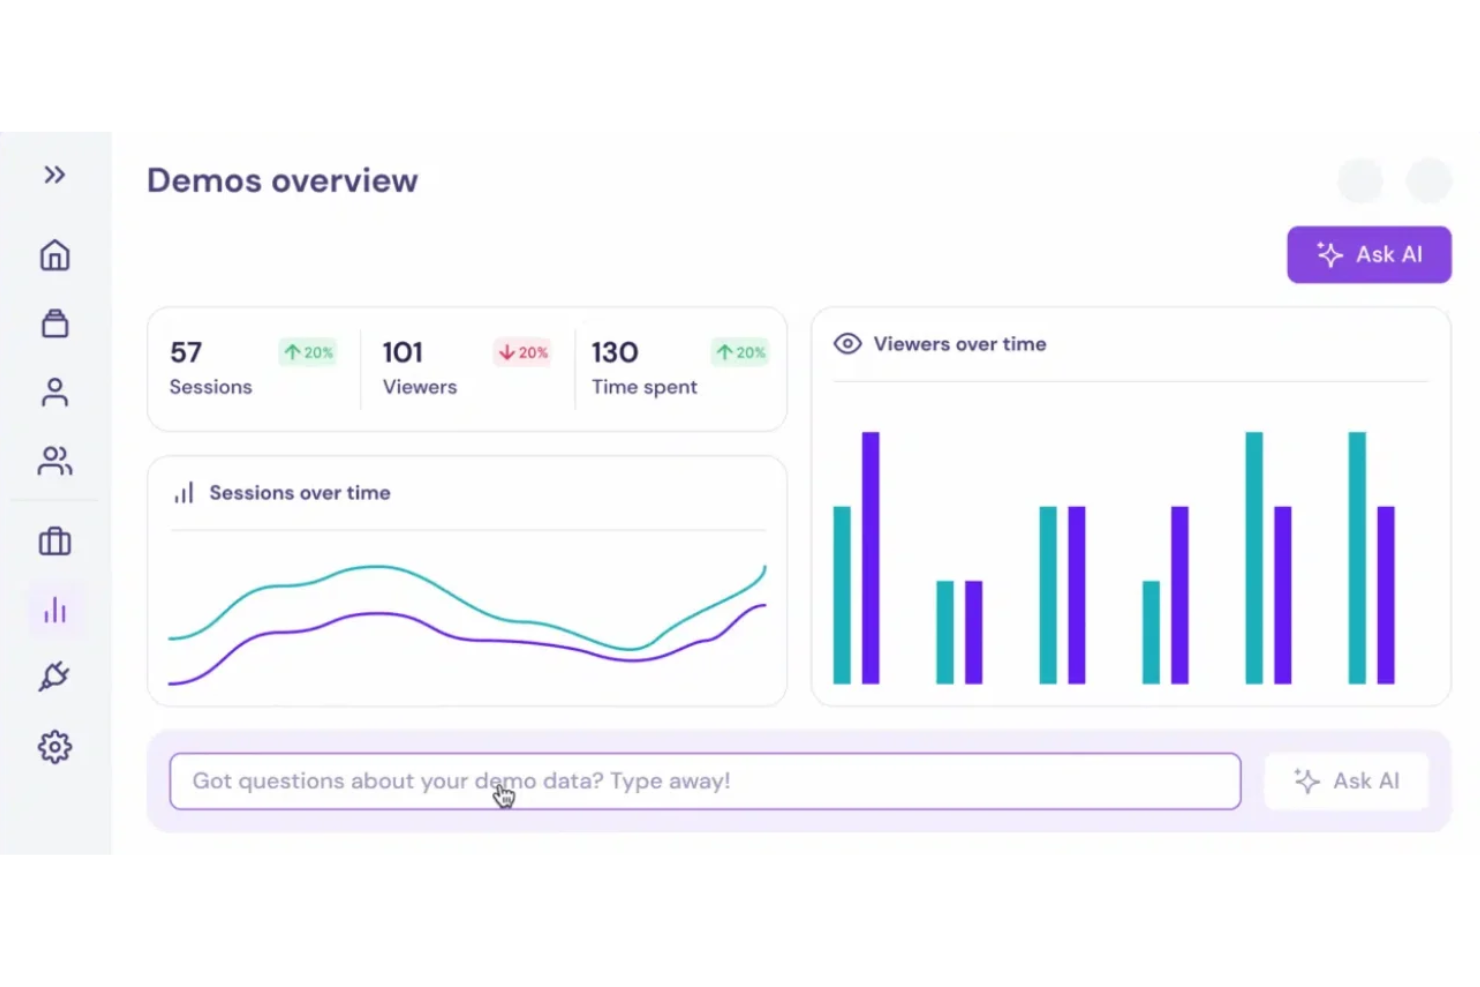
Task: Click the green 20% badge next to Sessions
Action: click(x=308, y=352)
